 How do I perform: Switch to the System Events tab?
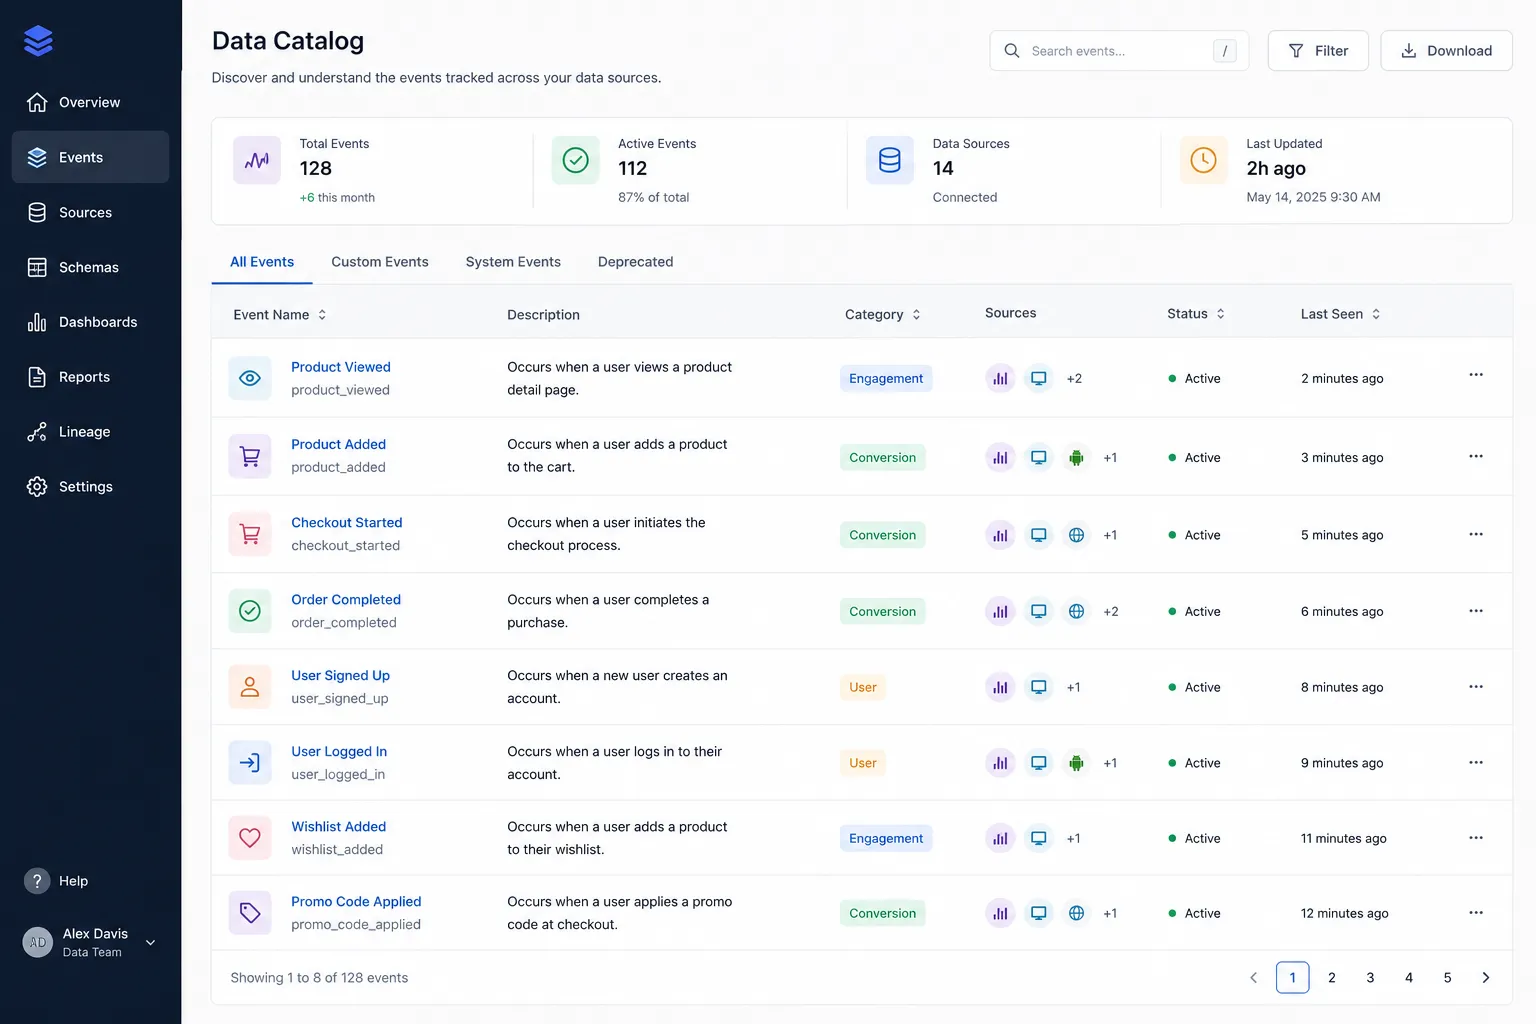point(513,262)
